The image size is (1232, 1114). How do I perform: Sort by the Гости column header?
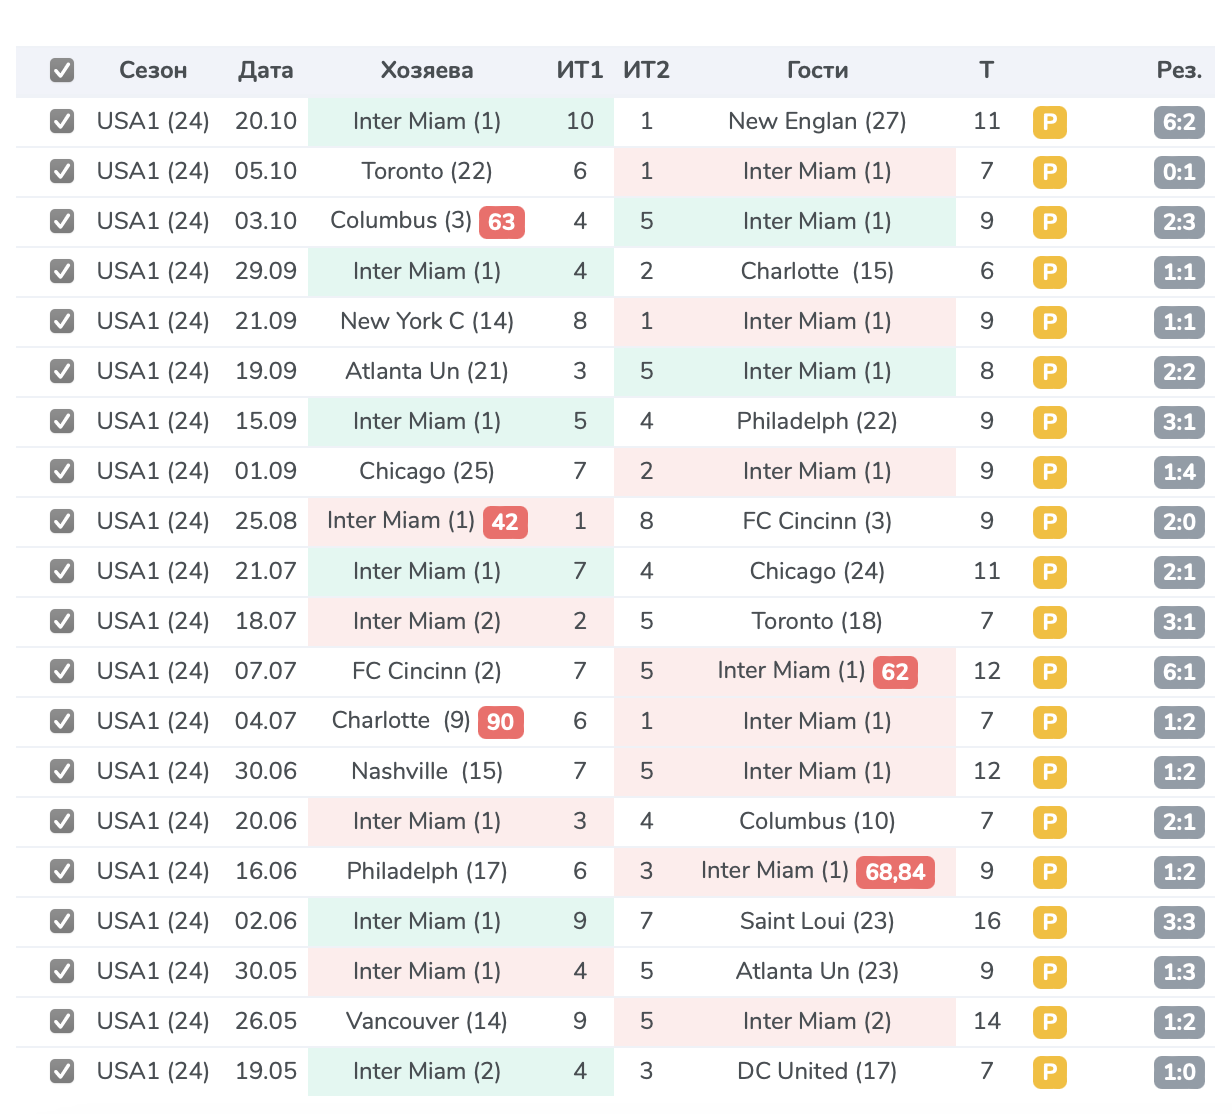[x=817, y=70]
